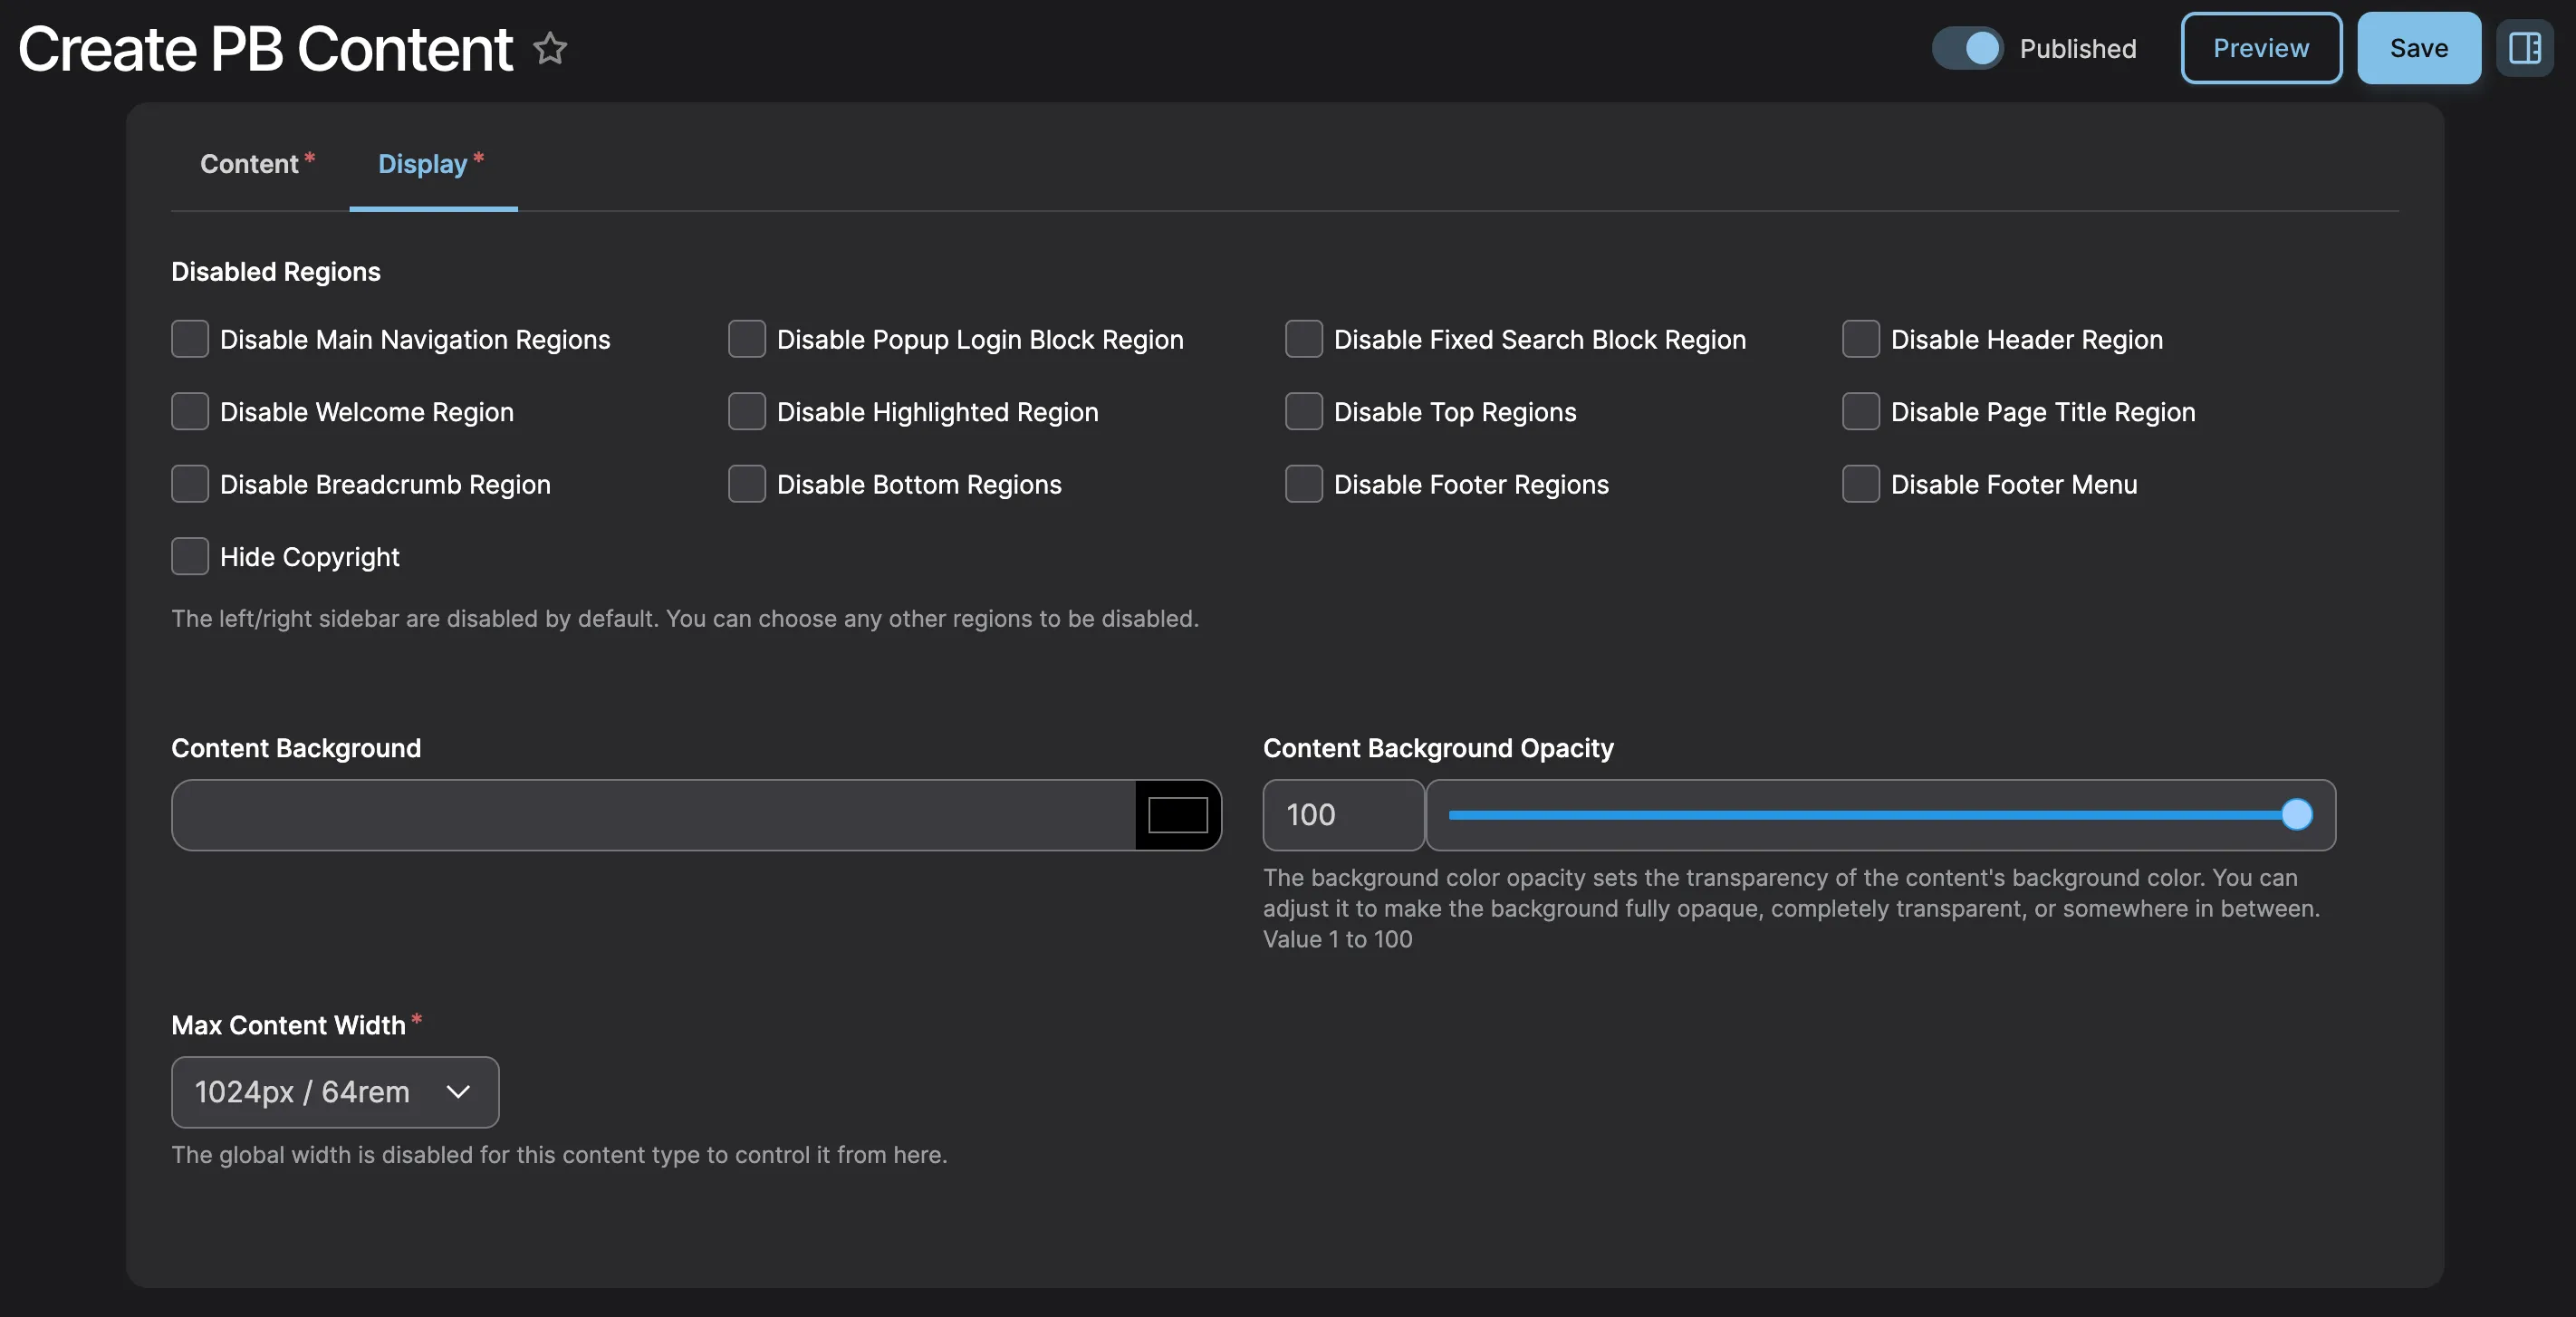Open the black Content Background color swatch
This screenshot has width=2576, height=1317.
(1177, 814)
